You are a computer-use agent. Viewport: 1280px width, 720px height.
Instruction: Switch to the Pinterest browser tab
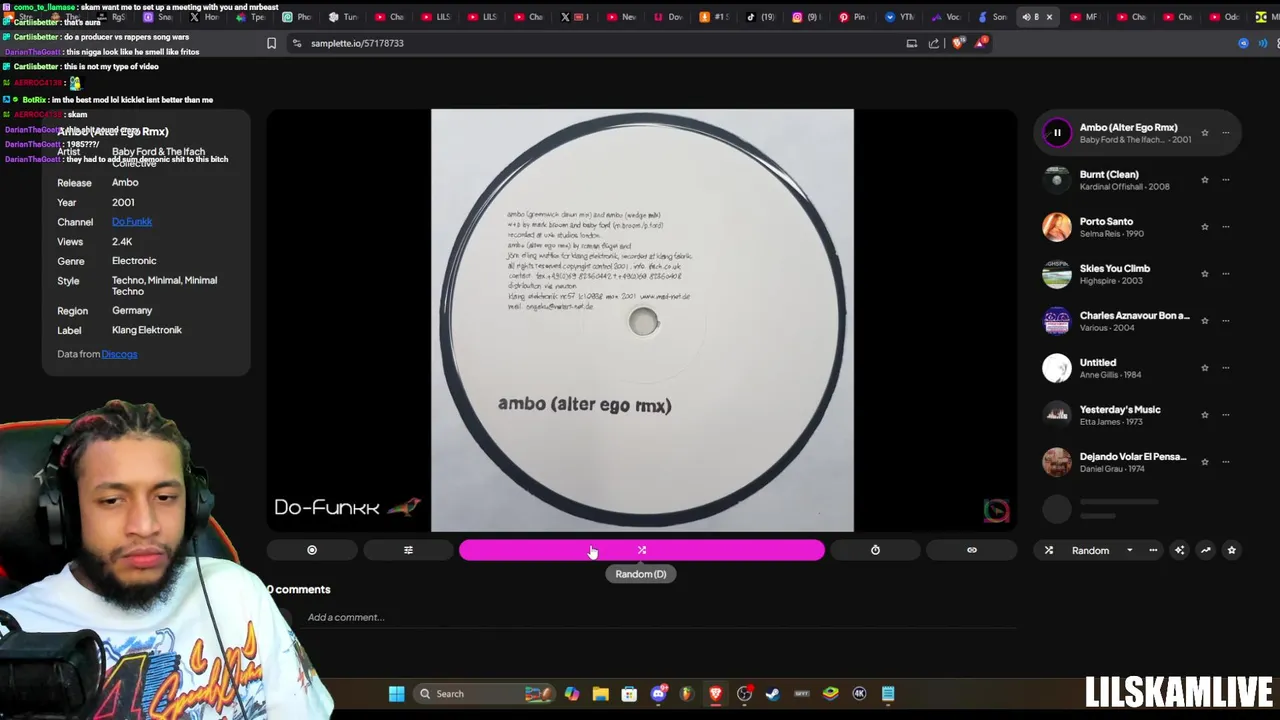[x=852, y=17]
